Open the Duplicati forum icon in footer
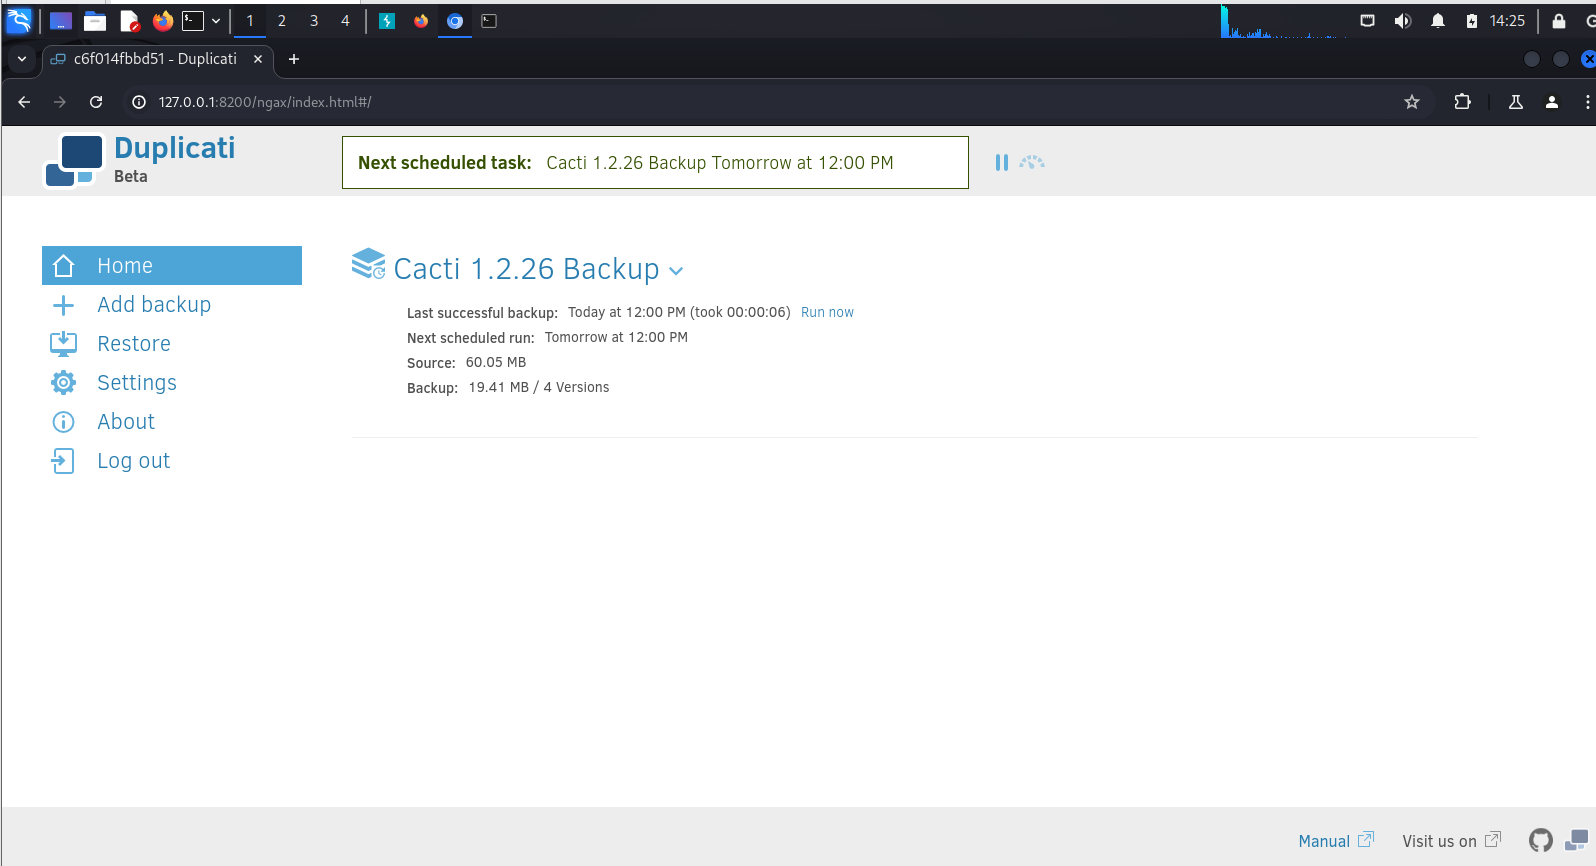The height and width of the screenshot is (866, 1596). [1576, 841]
